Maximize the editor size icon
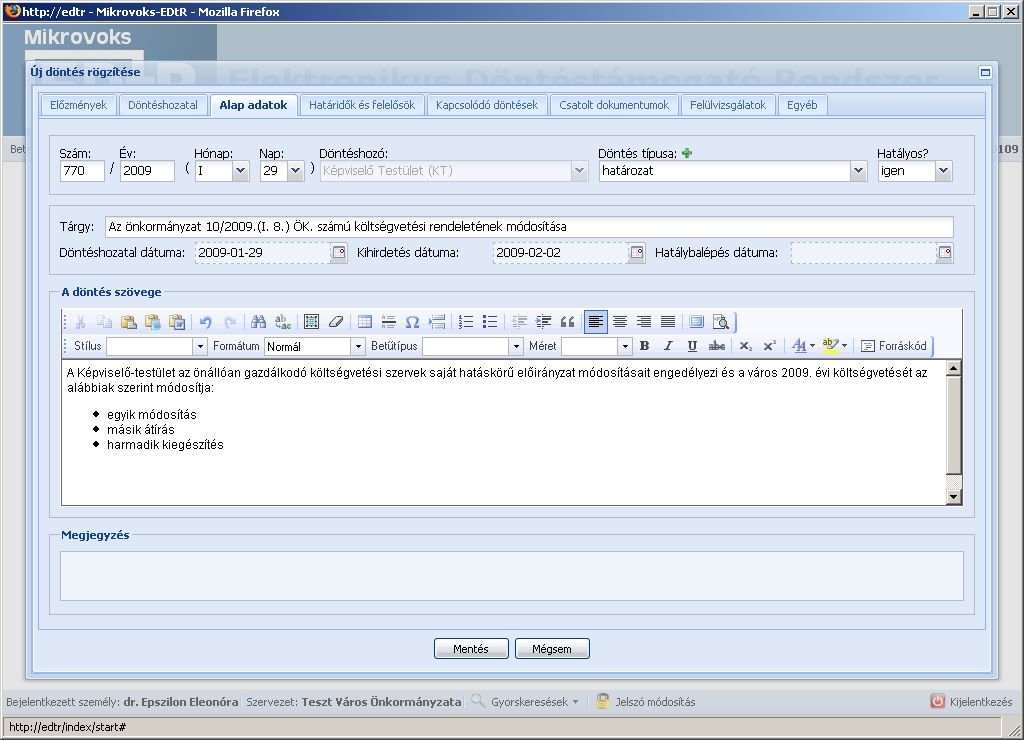Screen dimensions: 1024x740 (697, 322)
